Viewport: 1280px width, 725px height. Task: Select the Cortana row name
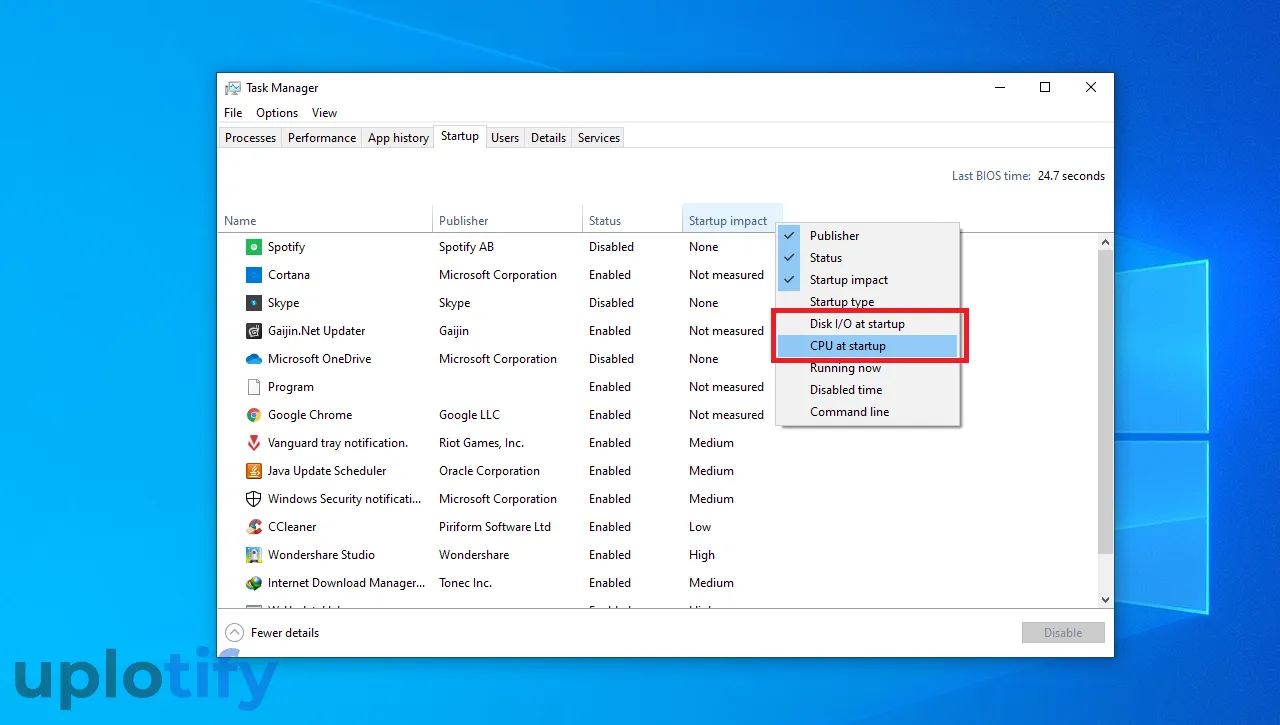pos(289,275)
